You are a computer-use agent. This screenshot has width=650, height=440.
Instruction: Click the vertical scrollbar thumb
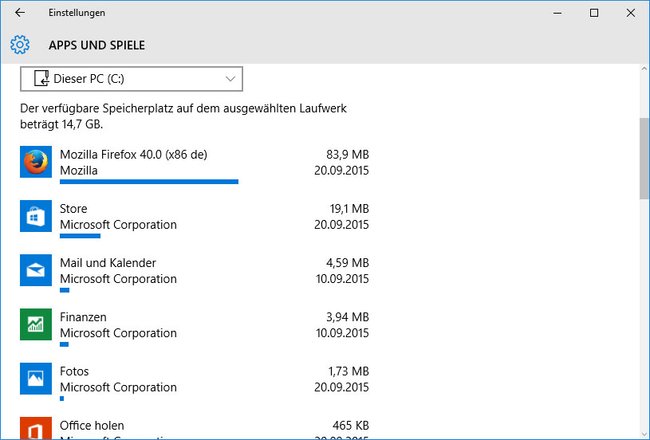tap(644, 159)
